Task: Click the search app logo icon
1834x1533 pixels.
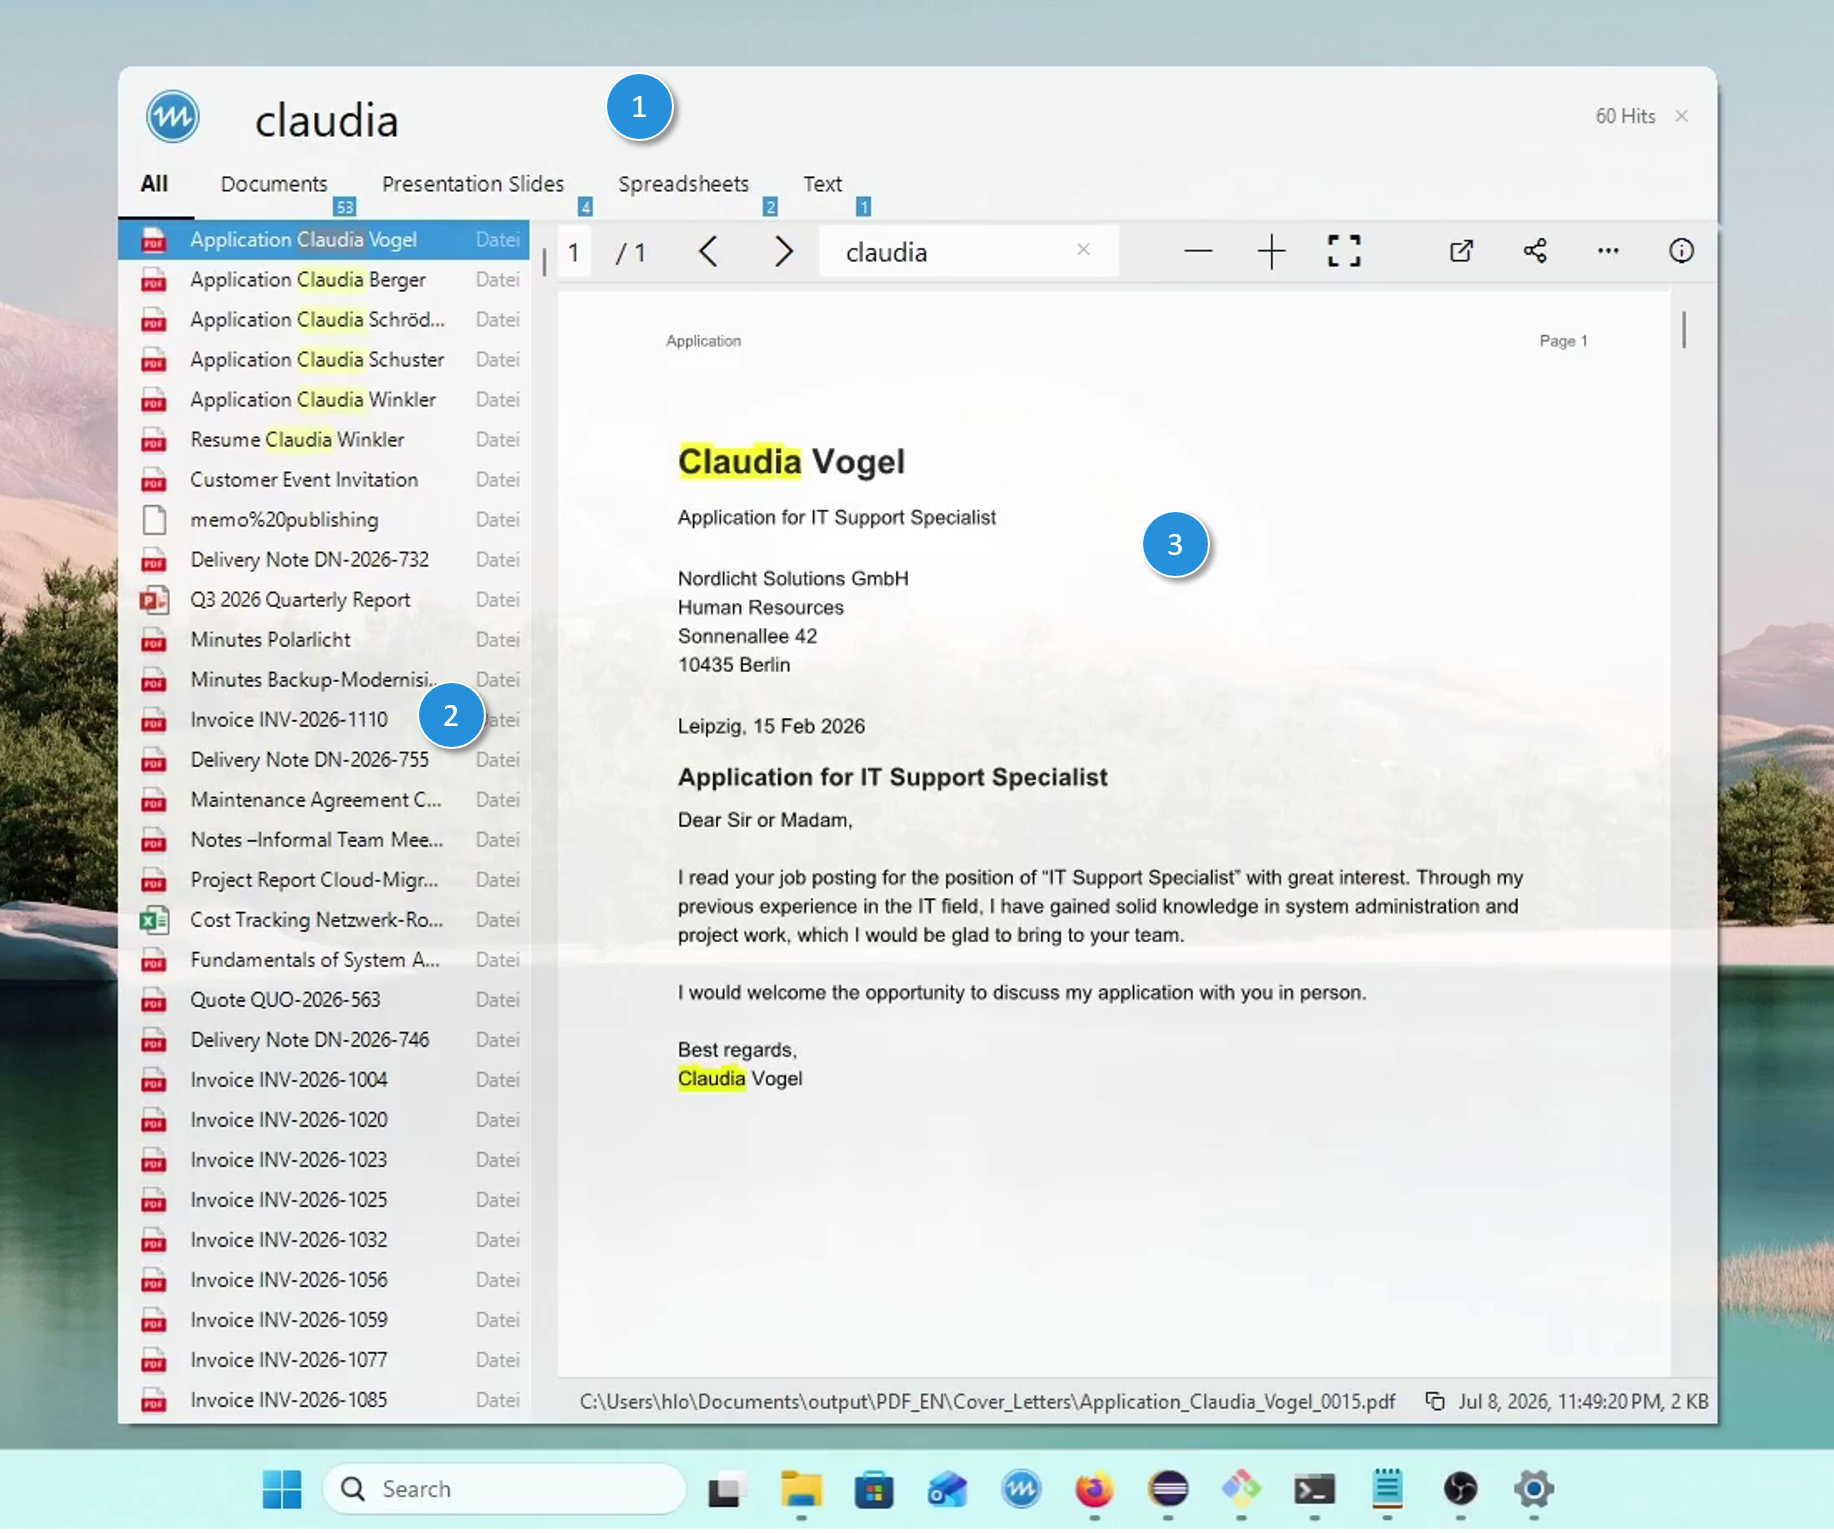Action: coord(173,117)
